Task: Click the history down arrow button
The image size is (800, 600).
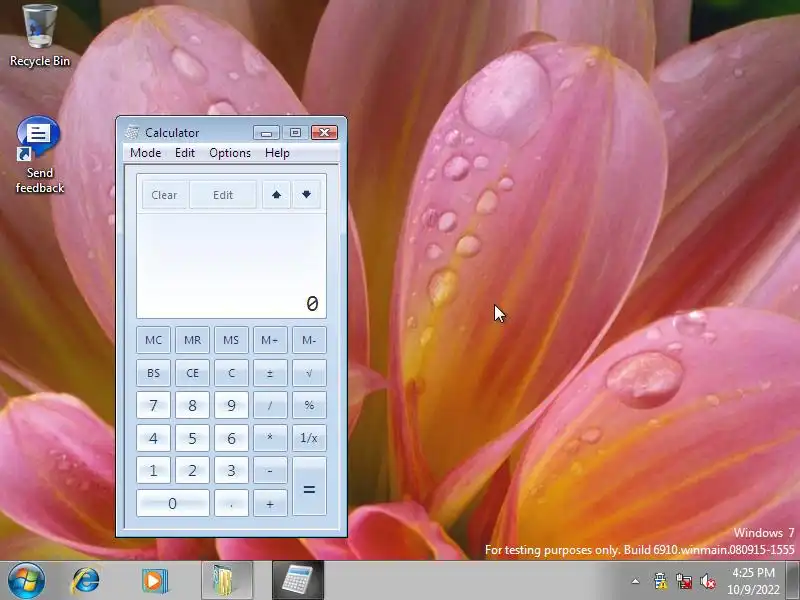Action: tap(306, 195)
